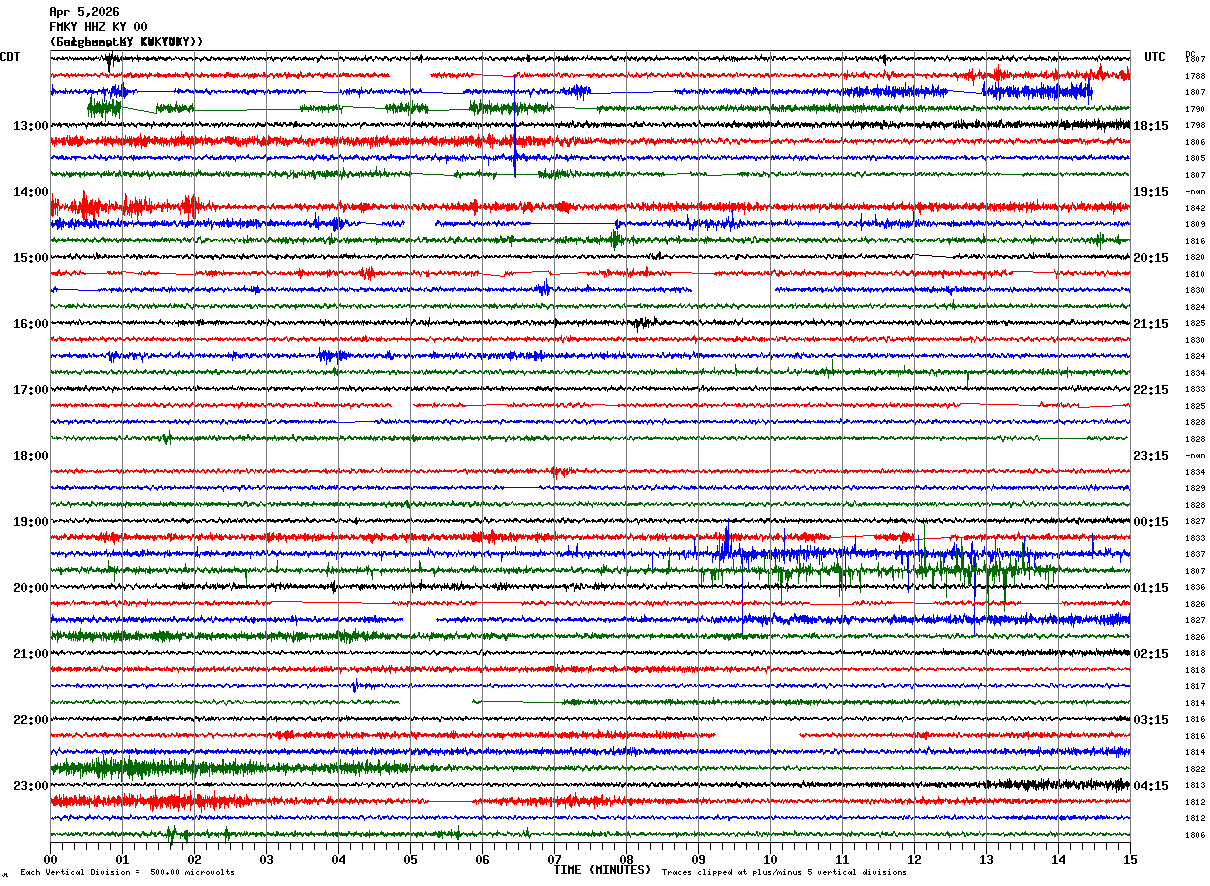Click the DC offset value 1837
The image size is (1210, 886).
click(1195, 554)
